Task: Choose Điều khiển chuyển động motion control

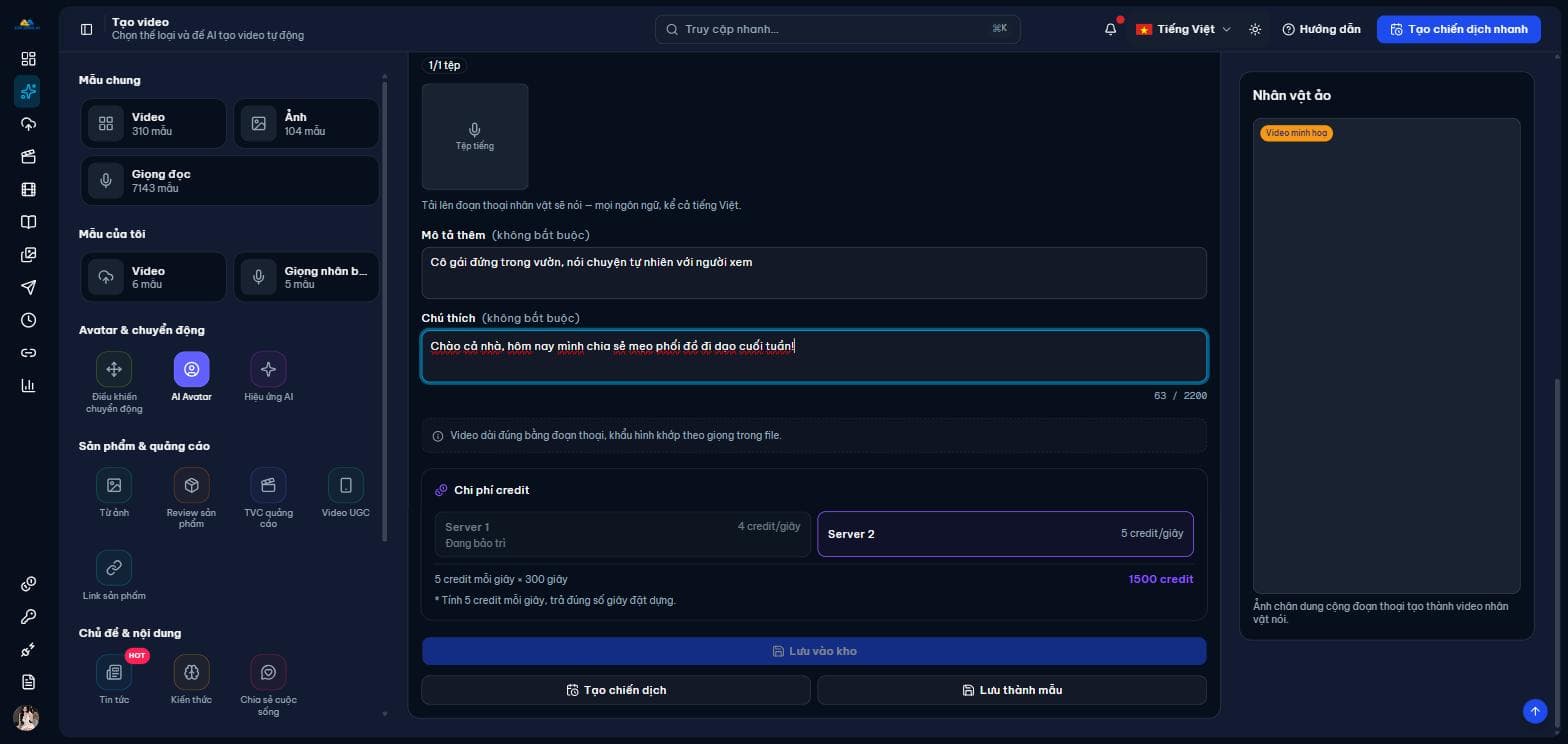Action: click(114, 383)
